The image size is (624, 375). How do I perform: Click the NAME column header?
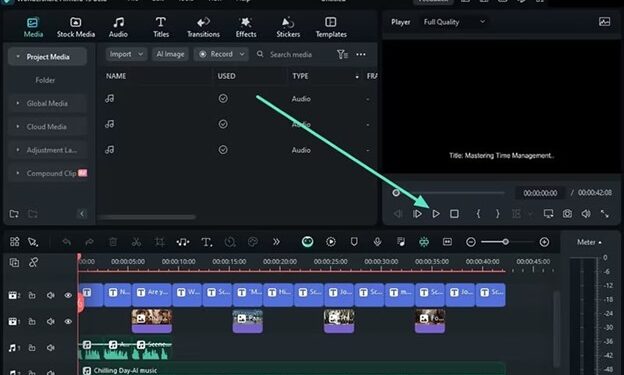pyautogui.click(x=116, y=76)
